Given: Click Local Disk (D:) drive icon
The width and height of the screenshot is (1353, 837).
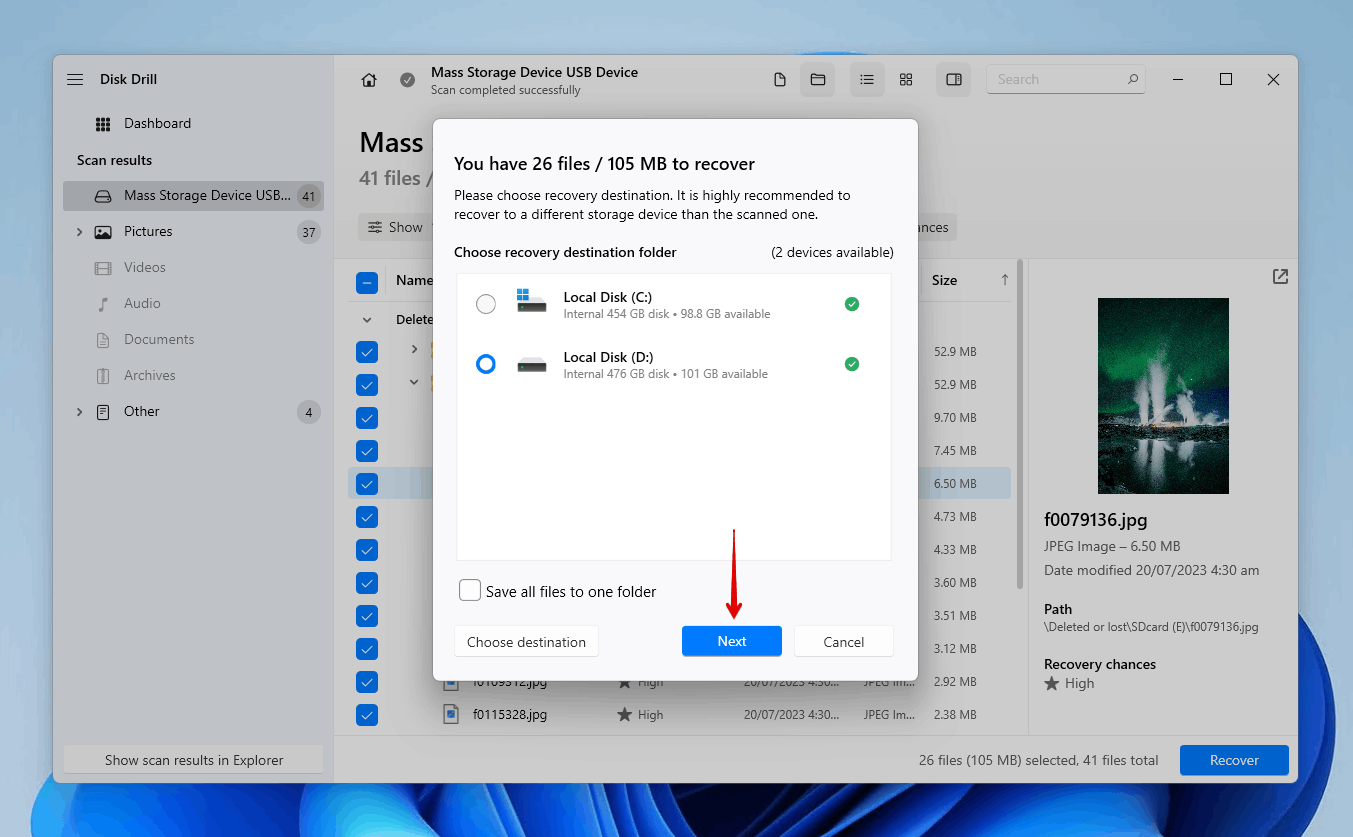Looking at the screenshot, I should click(x=532, y=365).
